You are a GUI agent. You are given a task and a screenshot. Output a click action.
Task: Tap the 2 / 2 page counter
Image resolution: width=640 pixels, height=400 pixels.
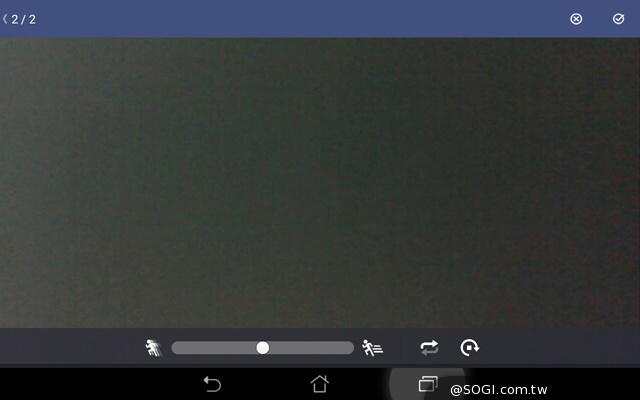click(x=24, y=19)
